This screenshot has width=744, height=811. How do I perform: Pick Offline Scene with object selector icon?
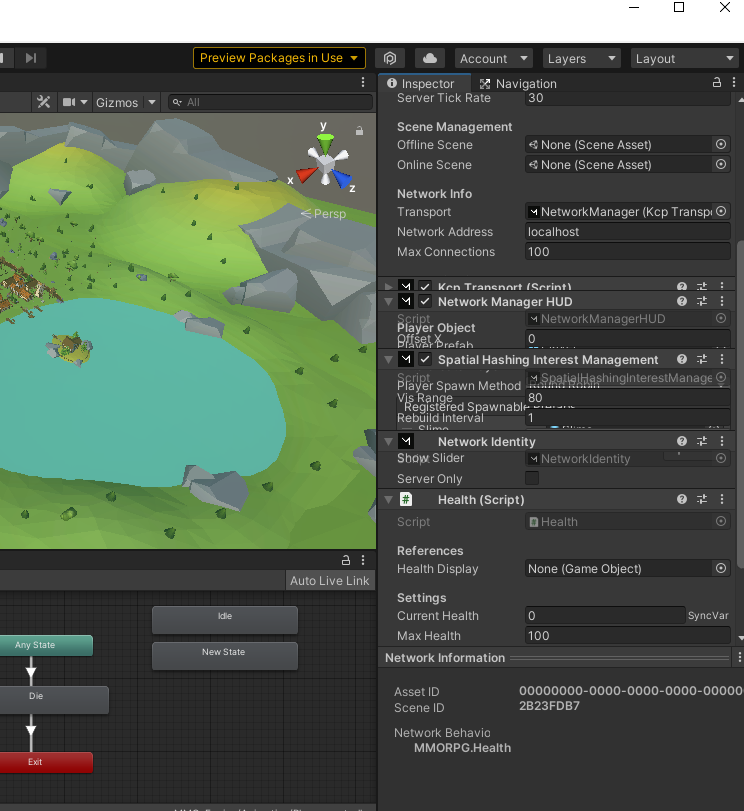pos(721,145)
